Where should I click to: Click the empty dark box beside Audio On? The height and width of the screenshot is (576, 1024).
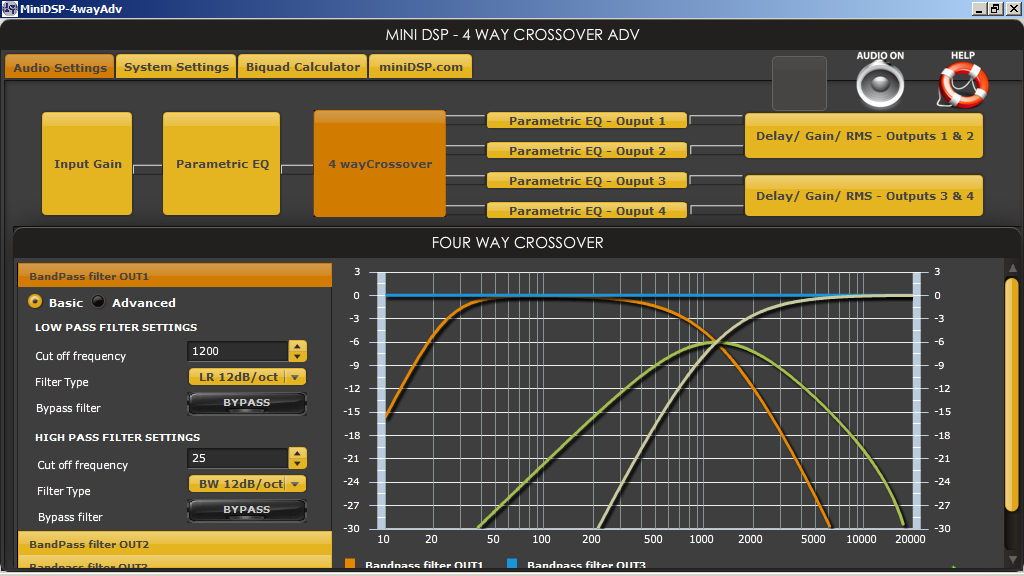point(799,84)
